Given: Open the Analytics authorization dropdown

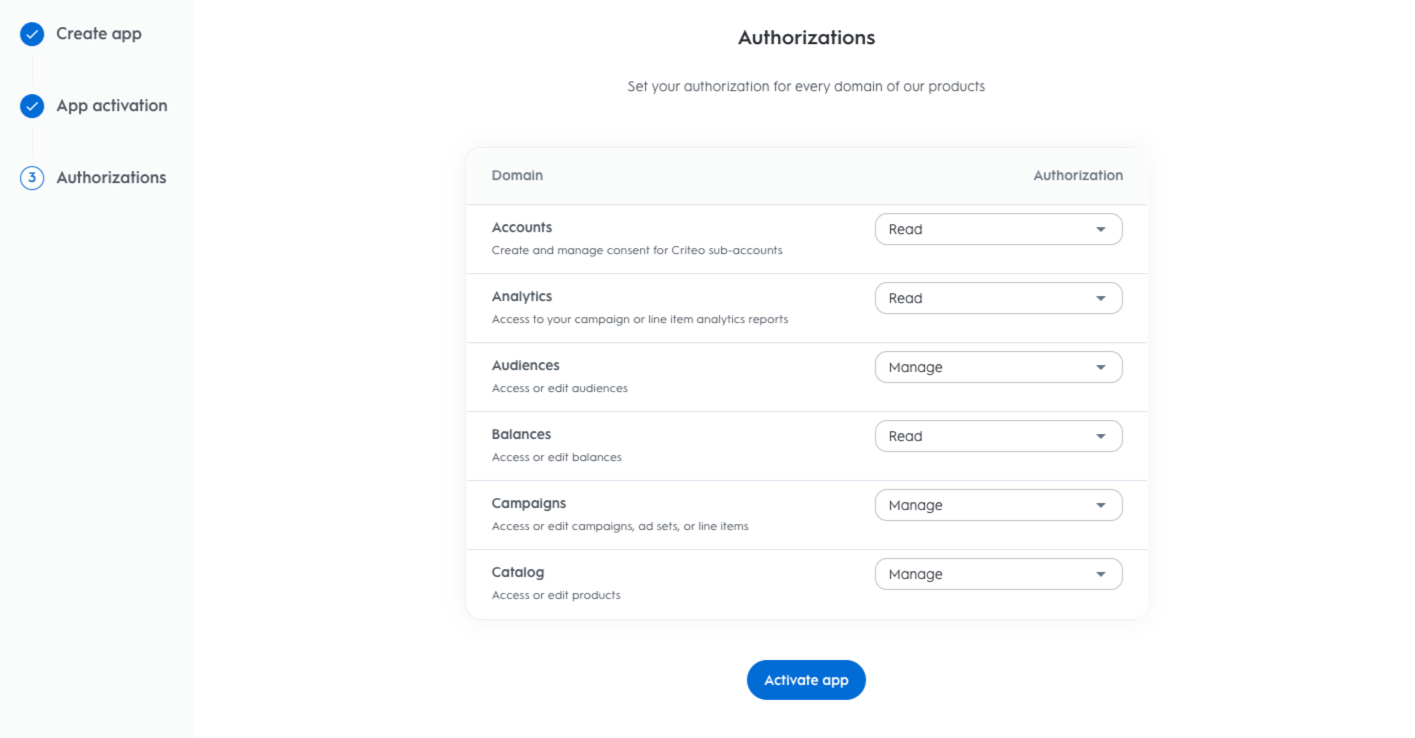Looking at the screenshot, I should pyautogui.click(x=998, y=298).
